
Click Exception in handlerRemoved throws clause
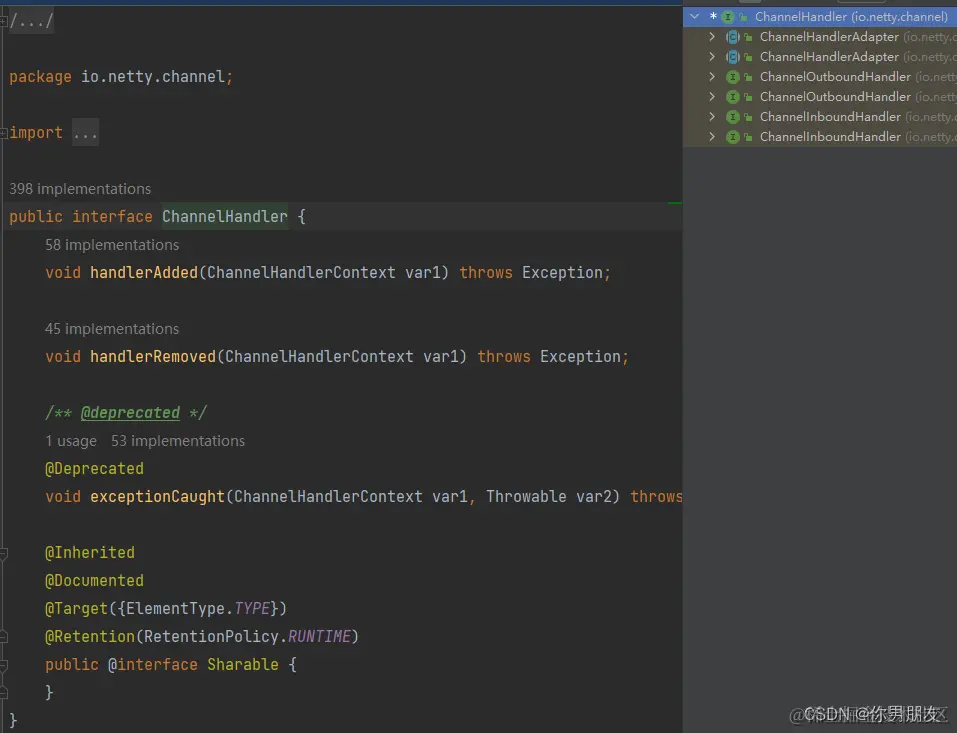[x=580, y=356]
